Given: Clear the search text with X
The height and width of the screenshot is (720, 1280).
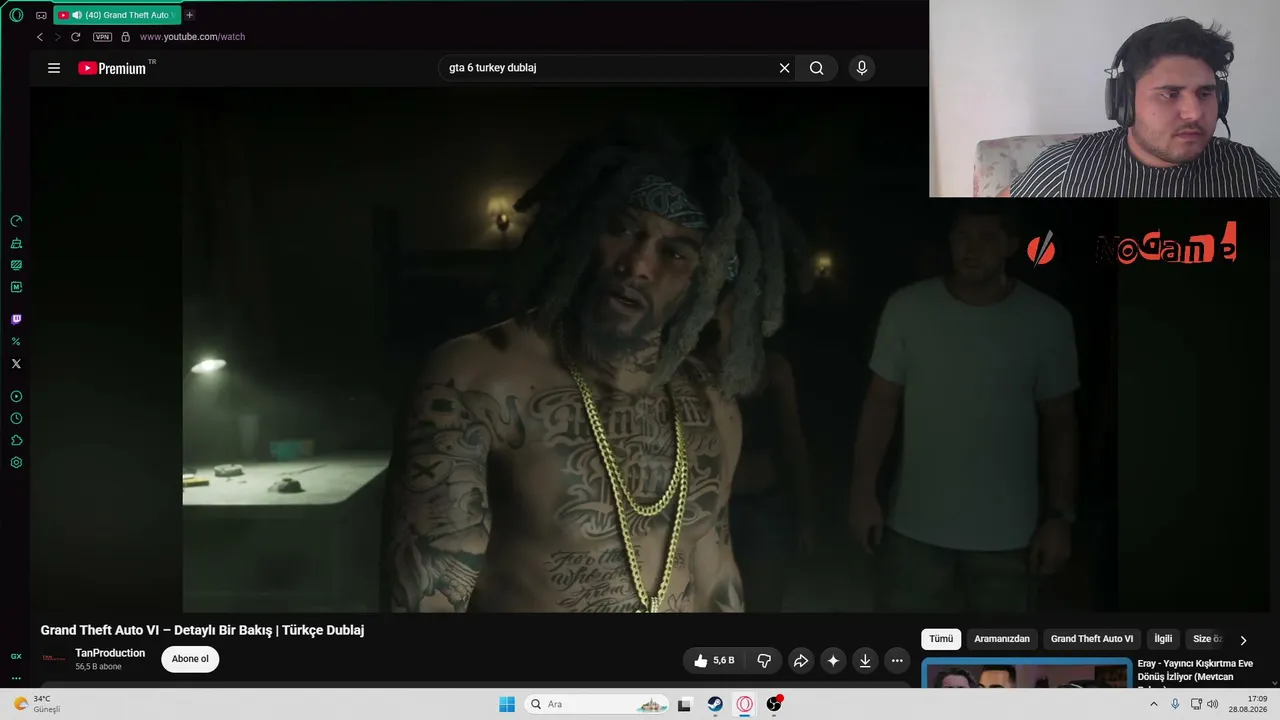Looking at the screenshot, I should pyautogui.click(x=785, y=68).
